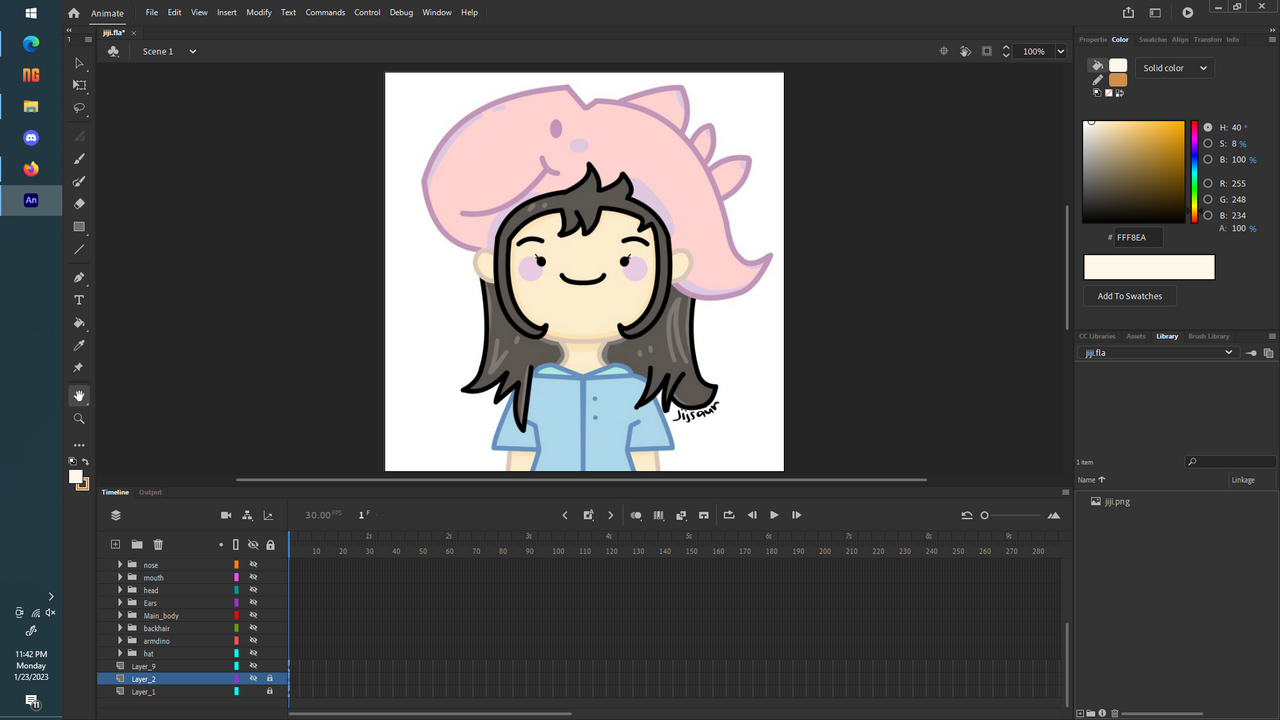The height and width of the screenshot is (720, 1280).
Task: Select the Line tool
Action: tap(80, 250)
